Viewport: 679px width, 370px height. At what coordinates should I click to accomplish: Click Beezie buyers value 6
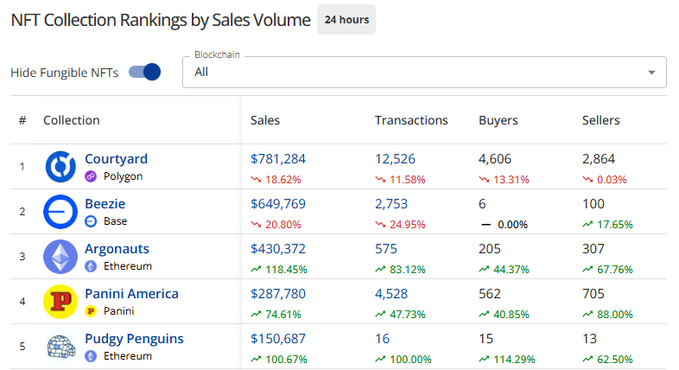pos(482,204)
